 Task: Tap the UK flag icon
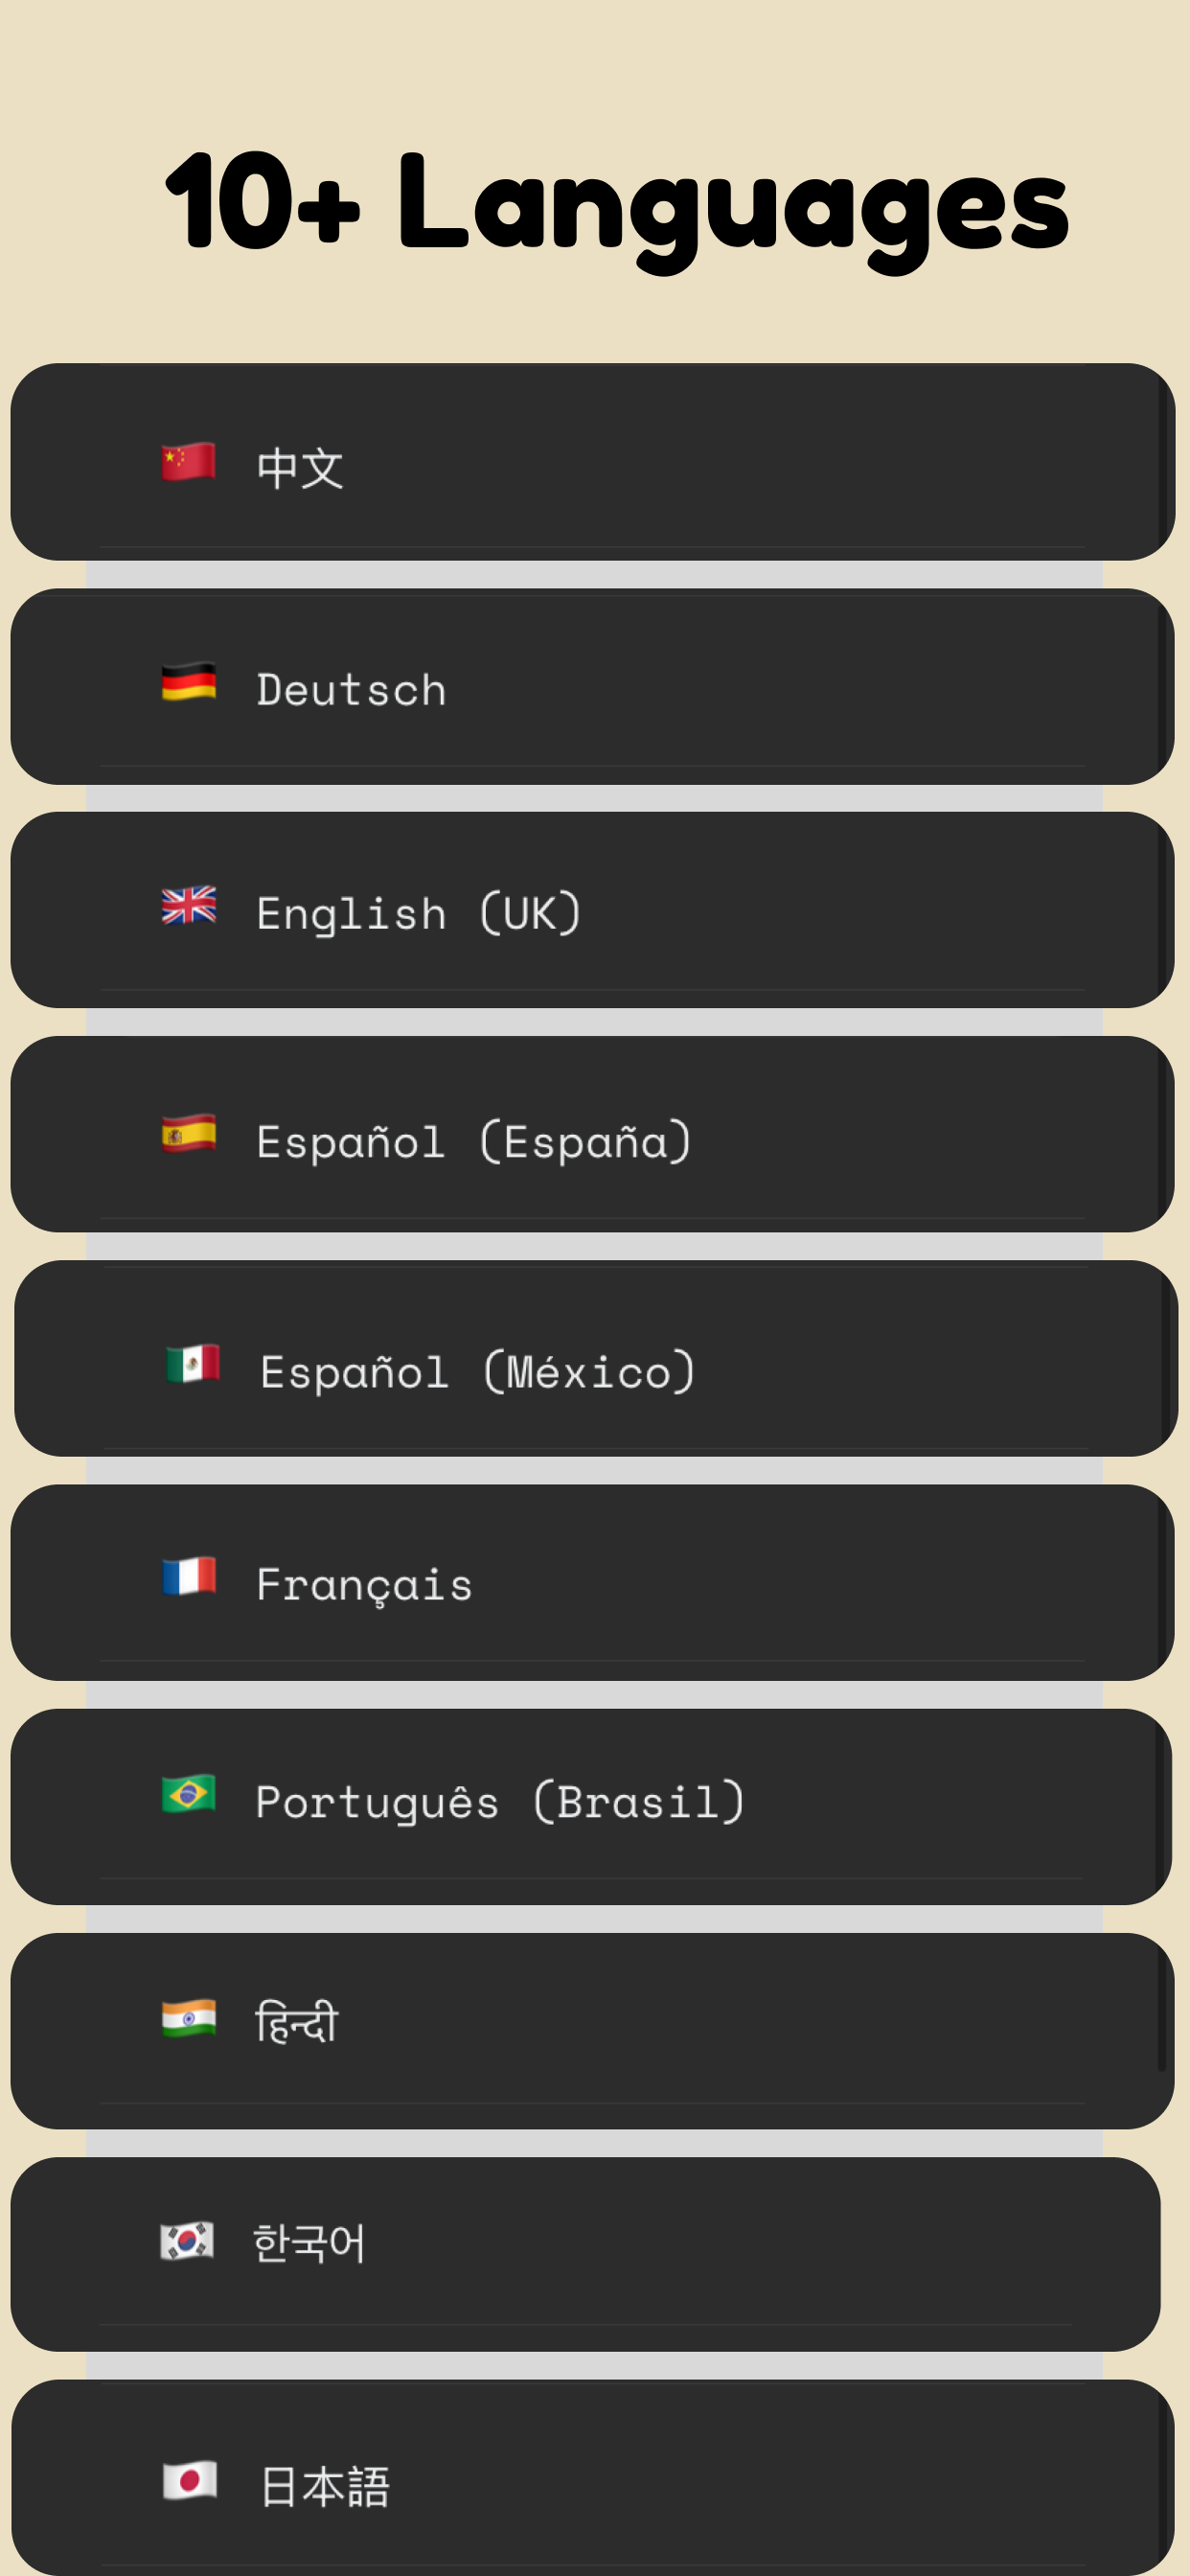pyautogui.click(x=189, y=906)
